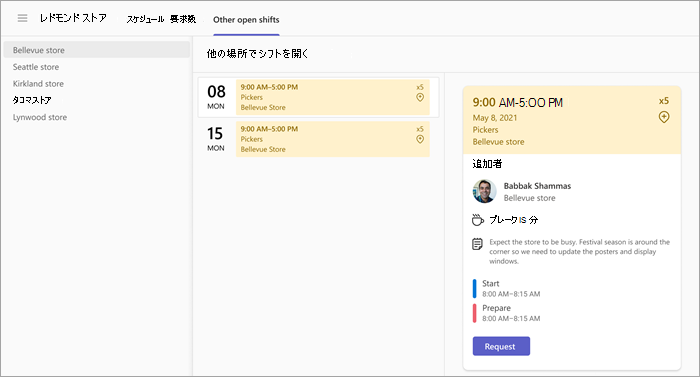
Task: Click the Request button
Action: (501, 346)
